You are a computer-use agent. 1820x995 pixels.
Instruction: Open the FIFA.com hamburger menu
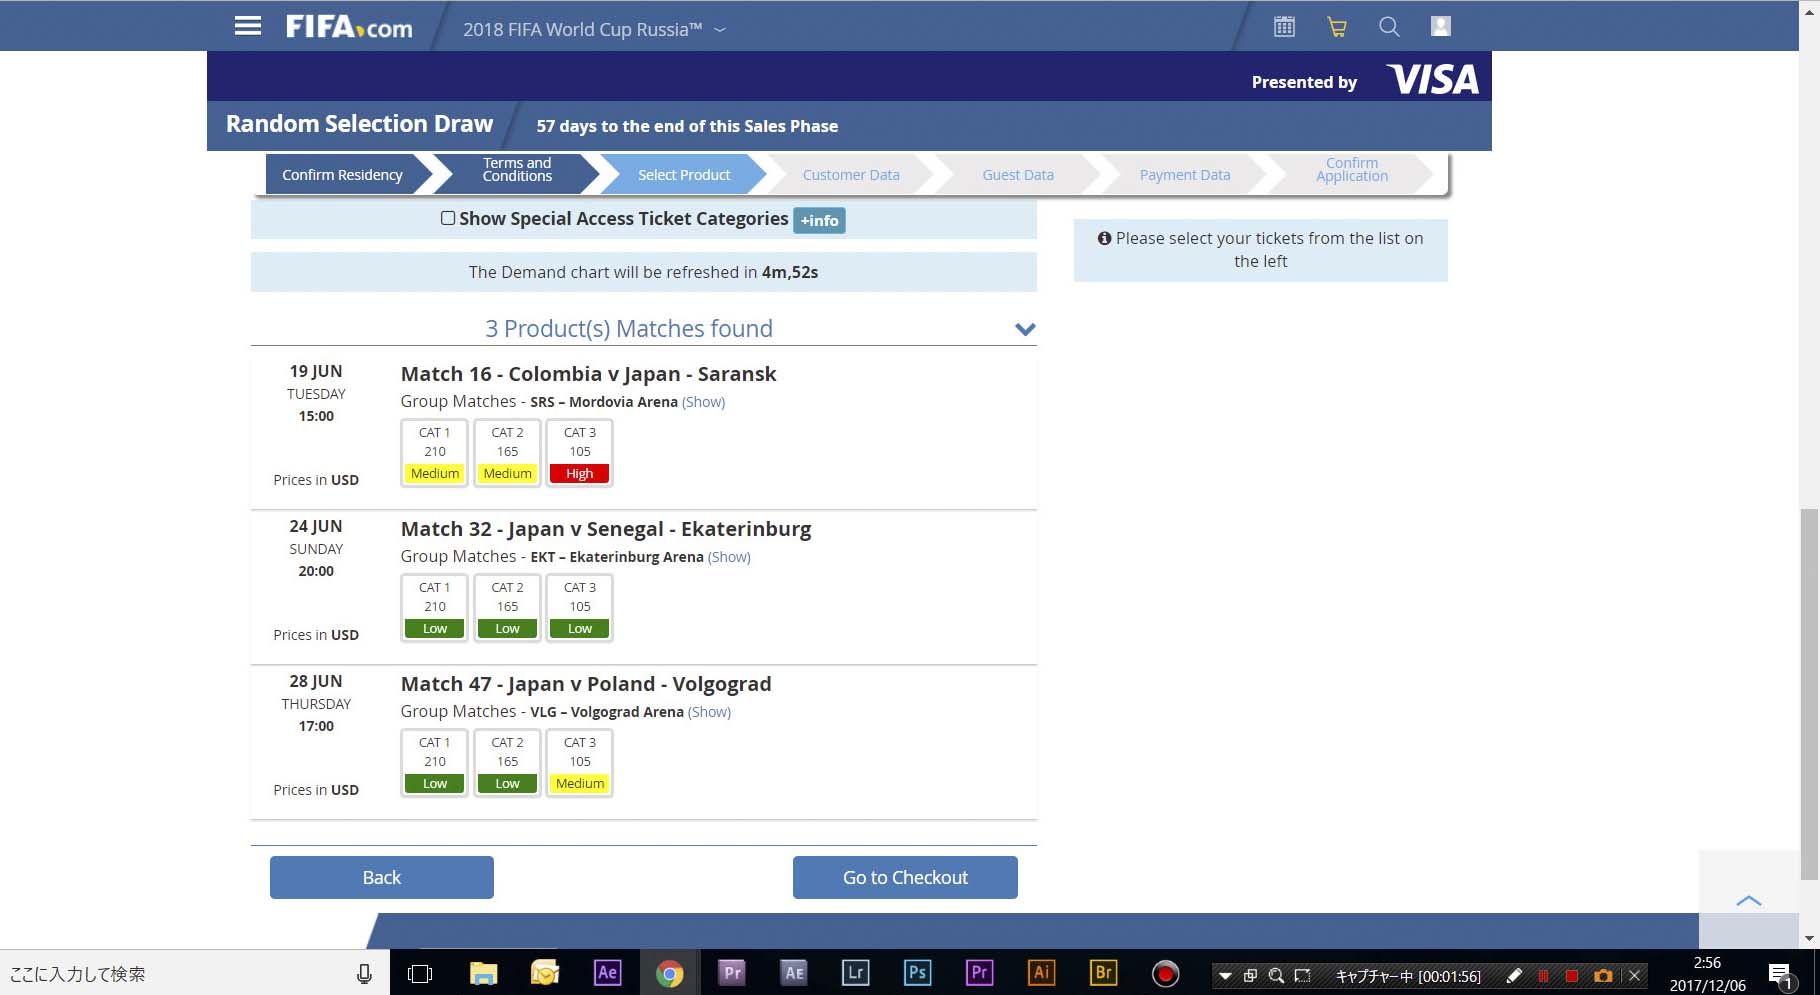pyautogui.click(x=248, y=27)
